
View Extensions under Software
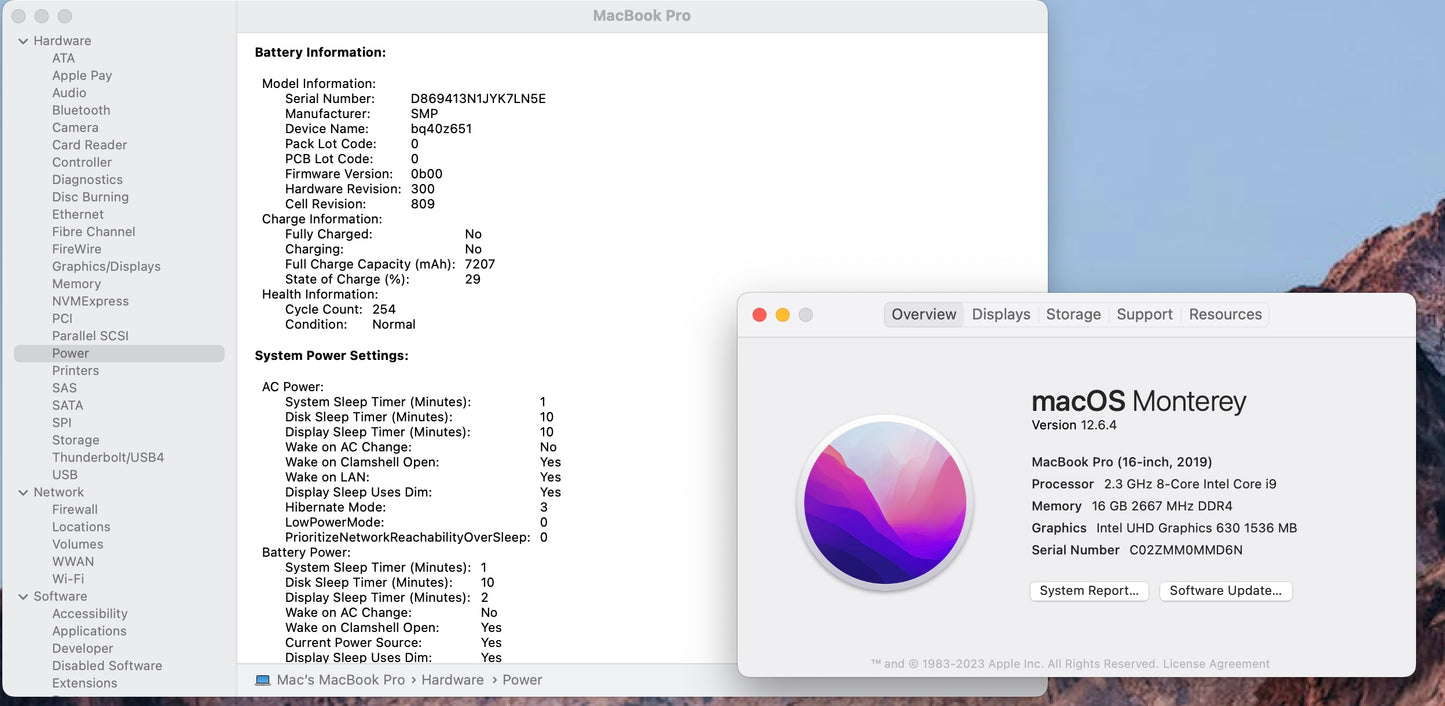[x=84, y=682]
